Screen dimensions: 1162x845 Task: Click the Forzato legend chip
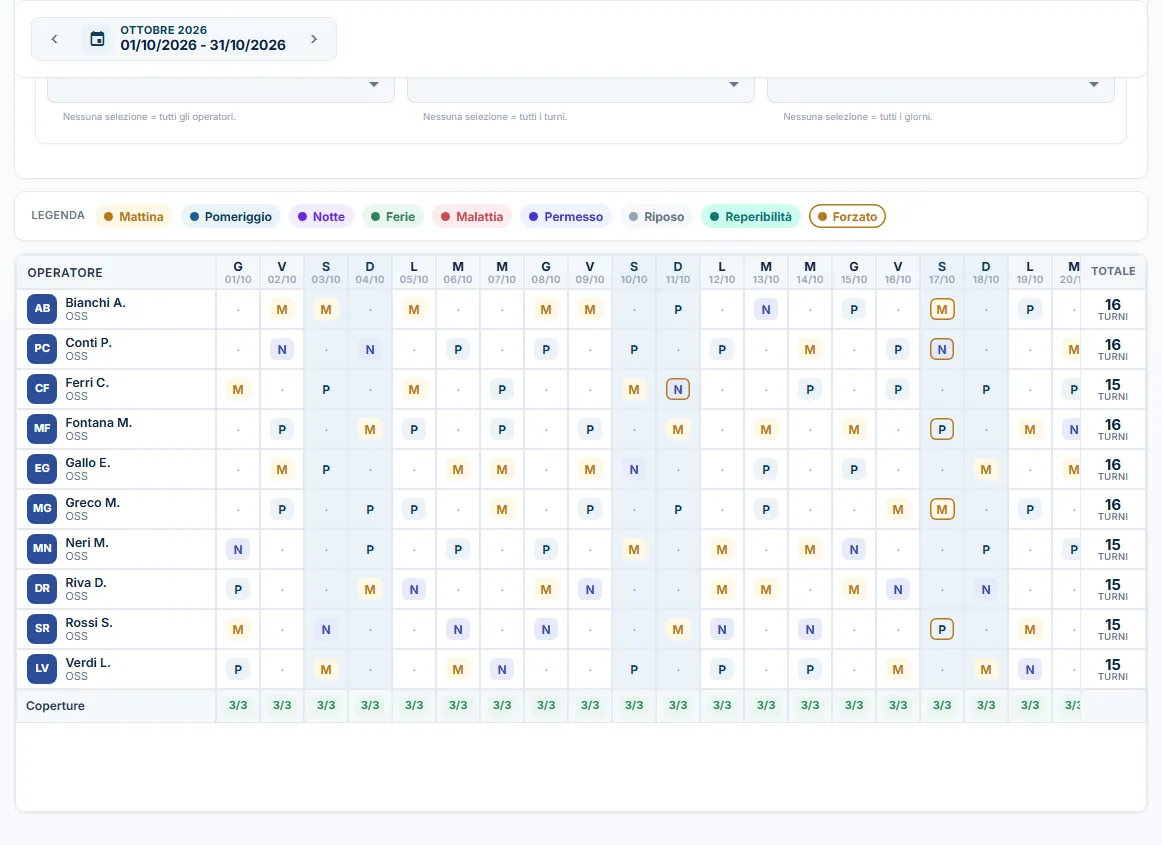(x=847, y=216)
